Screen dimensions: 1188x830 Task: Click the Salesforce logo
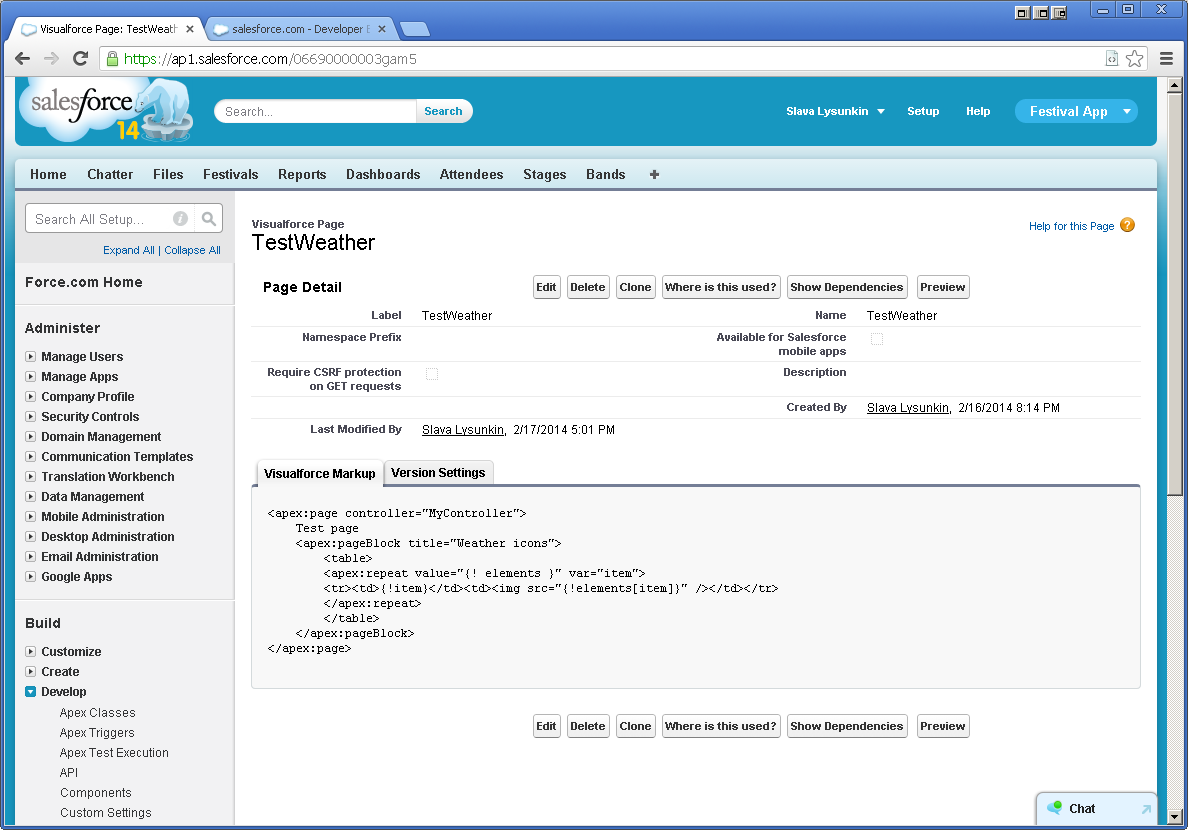pos(106,111)
